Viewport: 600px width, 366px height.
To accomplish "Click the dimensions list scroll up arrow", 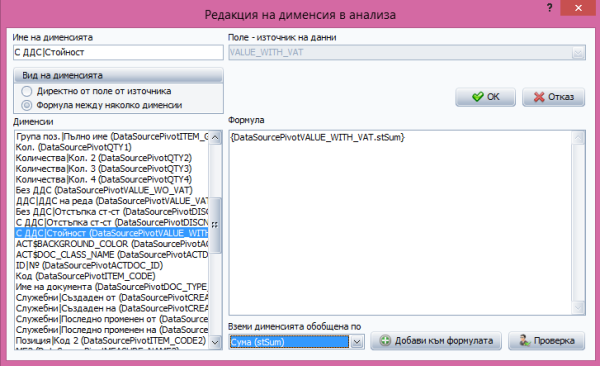I will 215,138.
